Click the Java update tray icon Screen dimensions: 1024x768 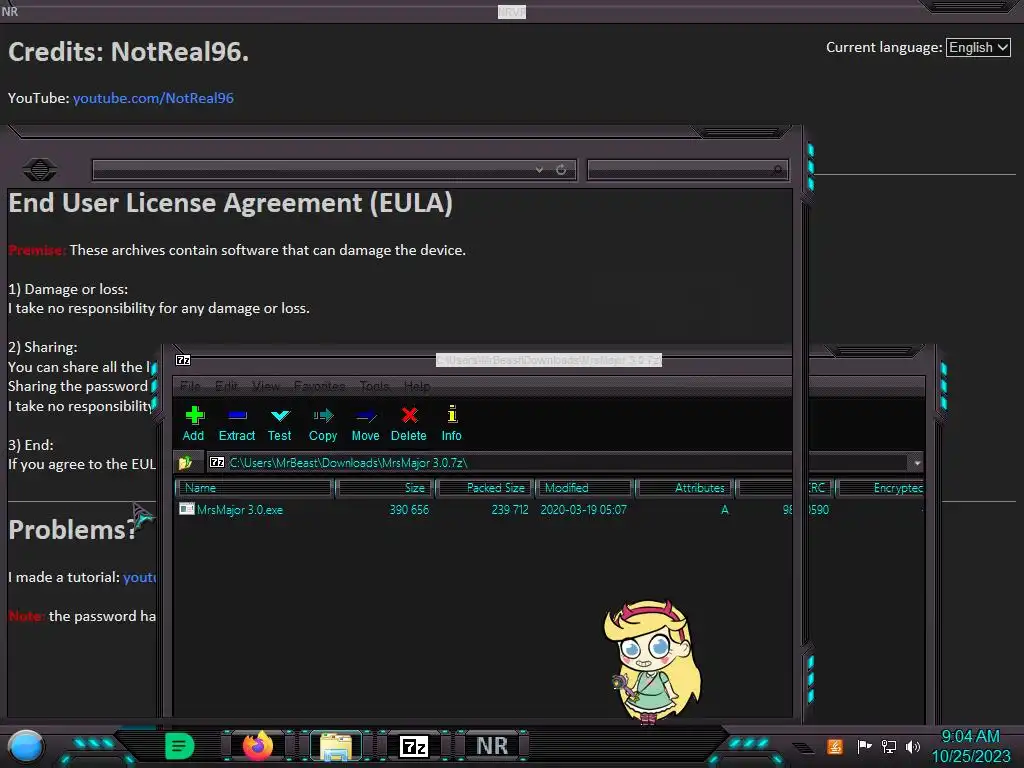835,746
